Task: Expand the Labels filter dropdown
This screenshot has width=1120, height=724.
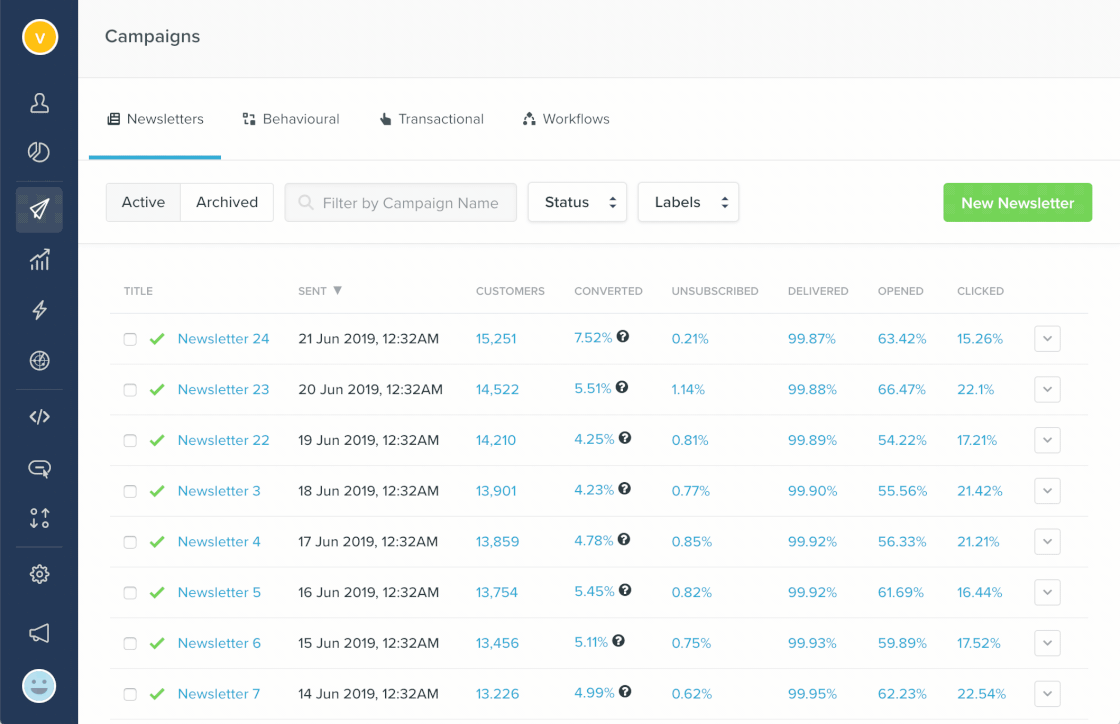Action: [688, 202]
